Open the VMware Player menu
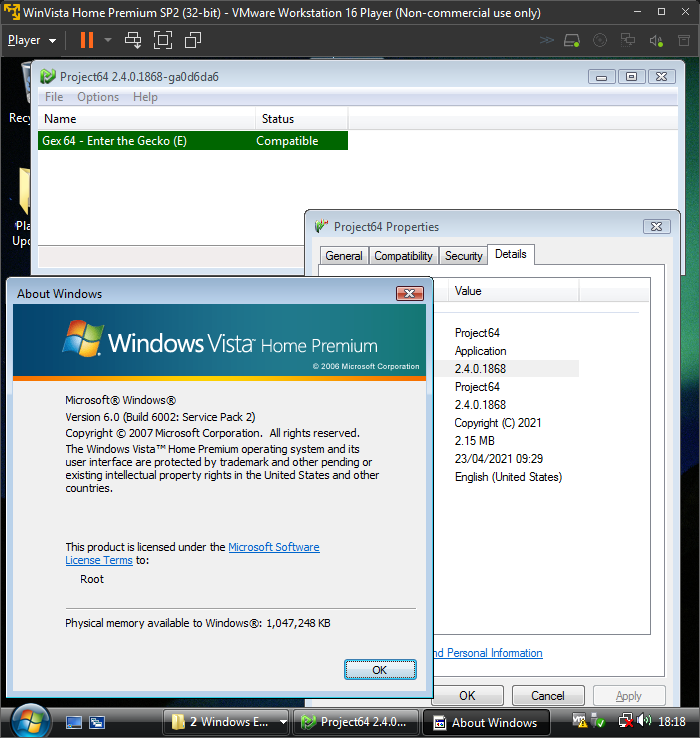This screenshot has width=700, height=738. point(32,40)
